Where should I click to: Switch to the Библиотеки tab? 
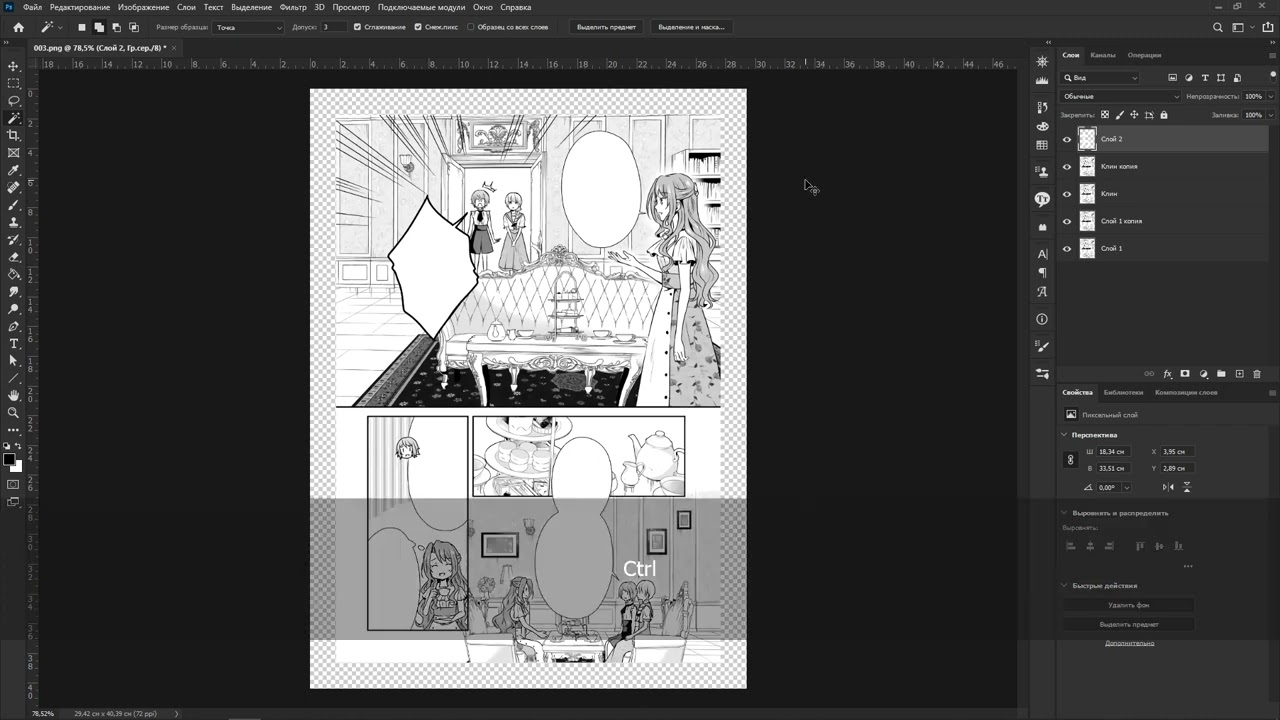click(1123, 393)
